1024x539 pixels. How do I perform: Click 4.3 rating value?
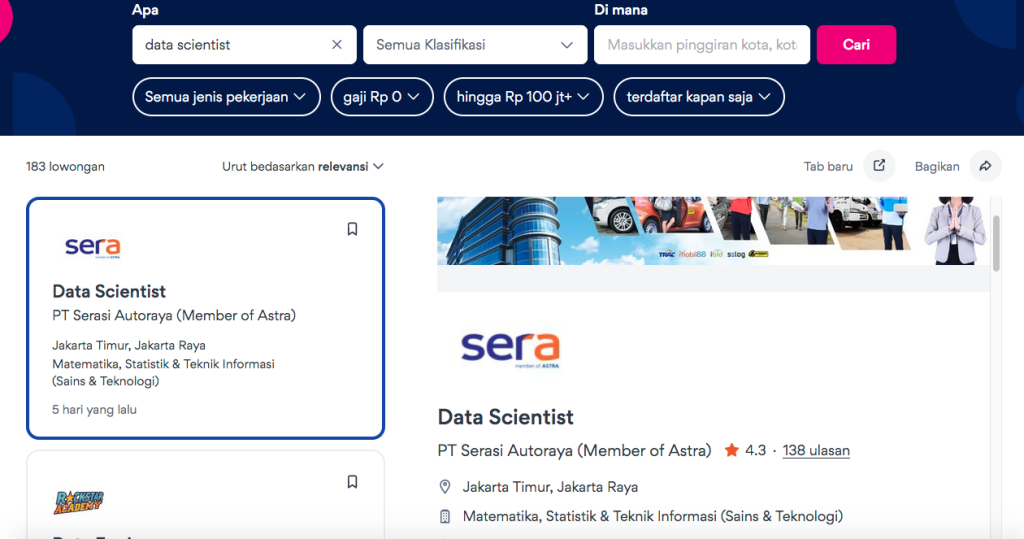pos(755,450)
